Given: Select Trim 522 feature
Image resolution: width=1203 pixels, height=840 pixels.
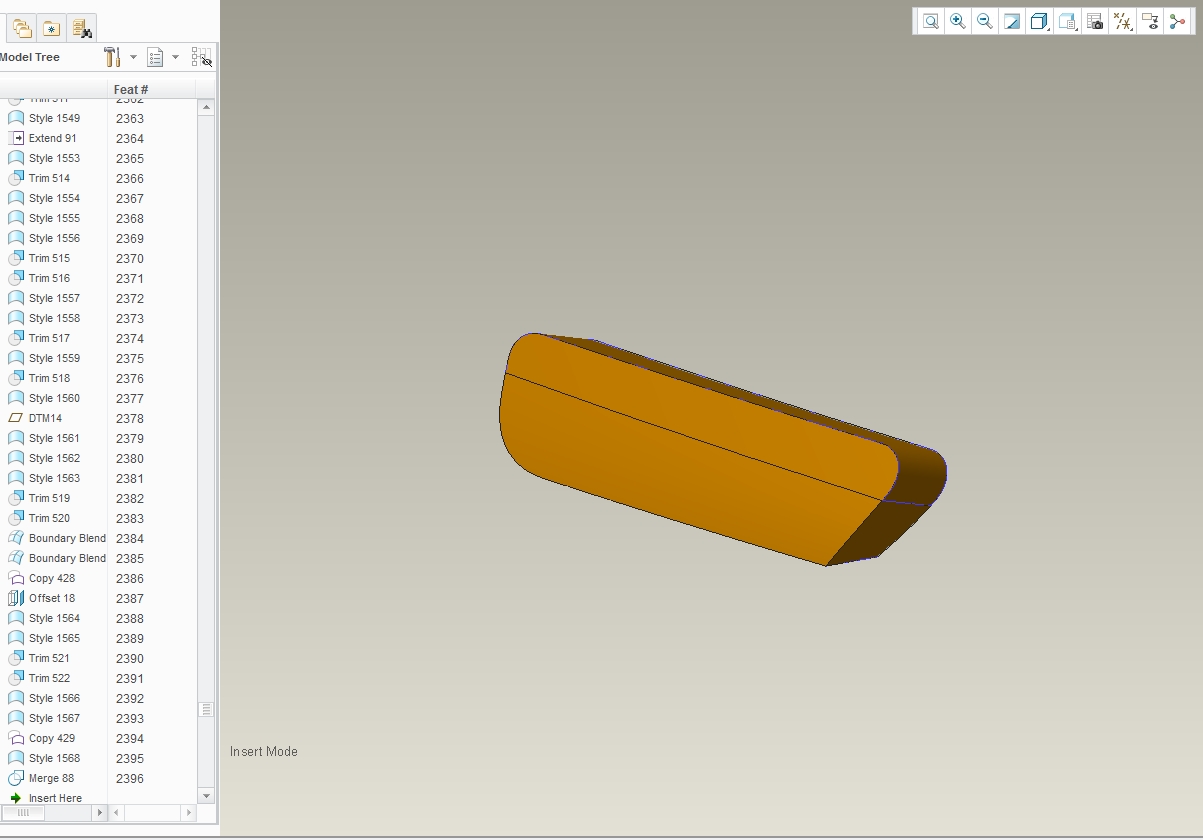Looking at the screenshot, I should click(x=49, y=678).
